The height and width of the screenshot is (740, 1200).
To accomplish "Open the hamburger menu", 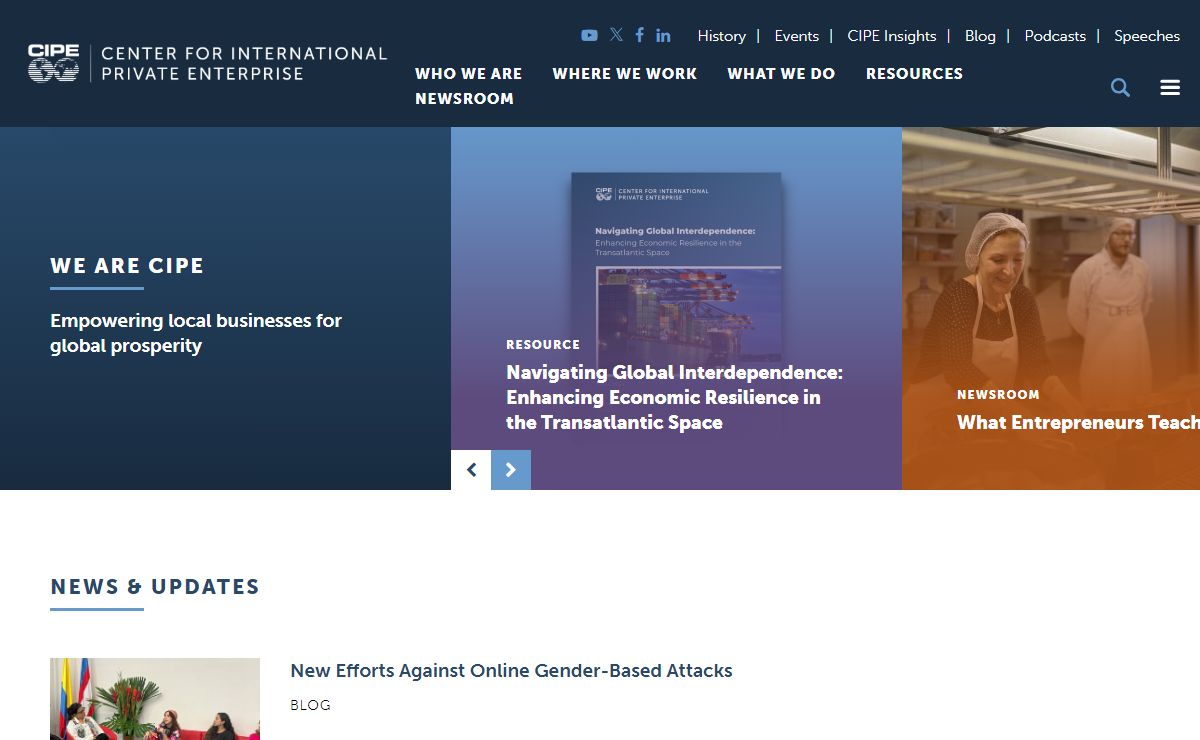I will (x=1170, y=87).
